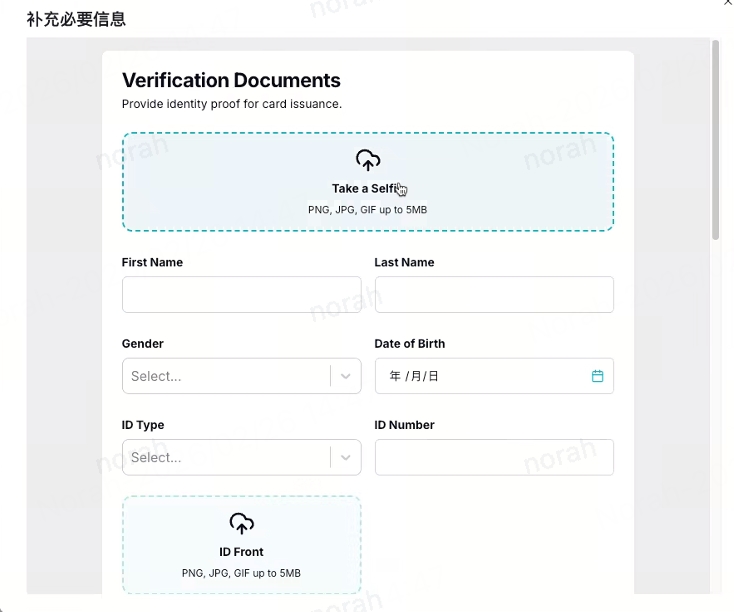The width and height of the screenshot is (734, 612).
Task: Focus the ID Number input field
Action: coord(494,457)
